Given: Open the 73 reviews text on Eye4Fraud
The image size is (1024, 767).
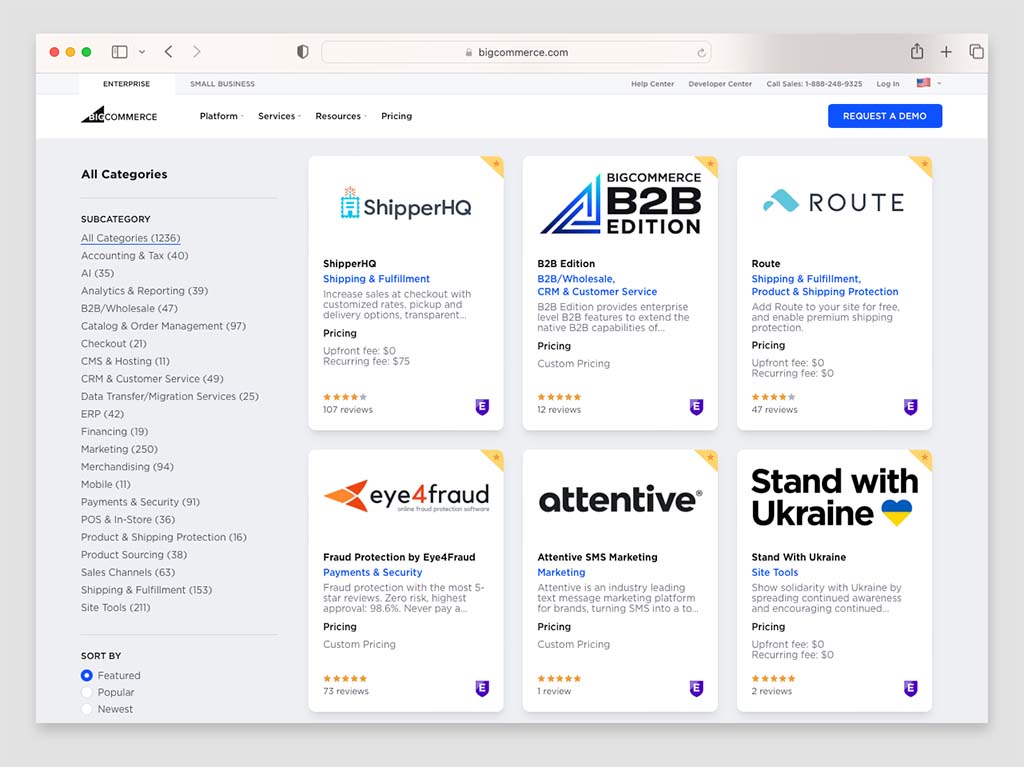Looking at the screenshot, I should point(345,691).
